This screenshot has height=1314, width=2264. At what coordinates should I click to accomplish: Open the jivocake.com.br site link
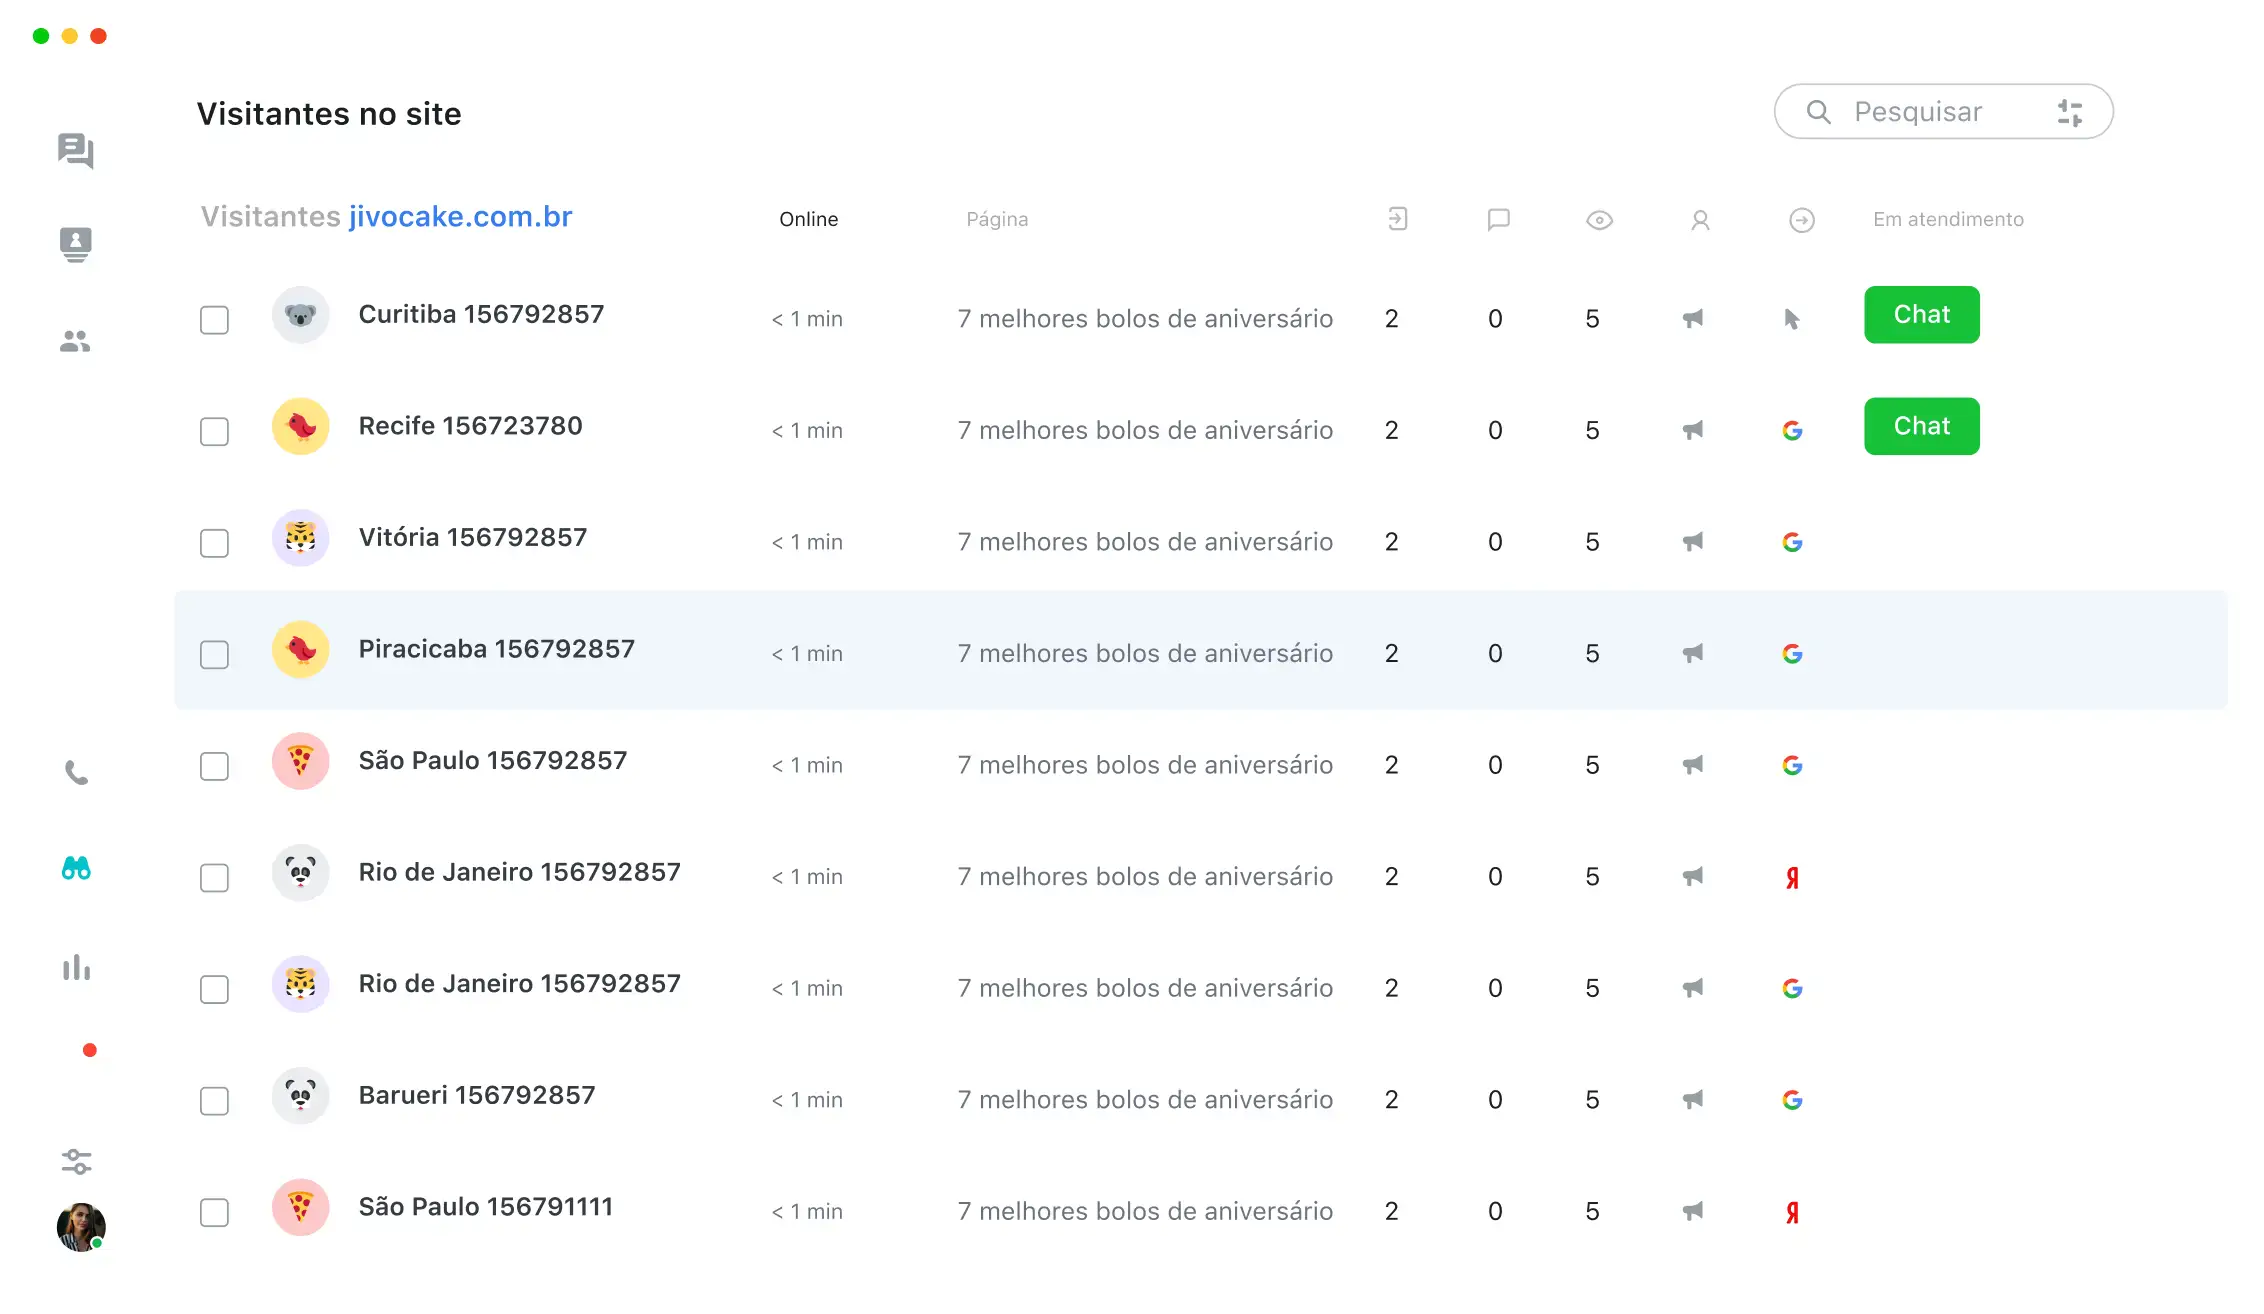pyautogui.click(x=460, y=217)
